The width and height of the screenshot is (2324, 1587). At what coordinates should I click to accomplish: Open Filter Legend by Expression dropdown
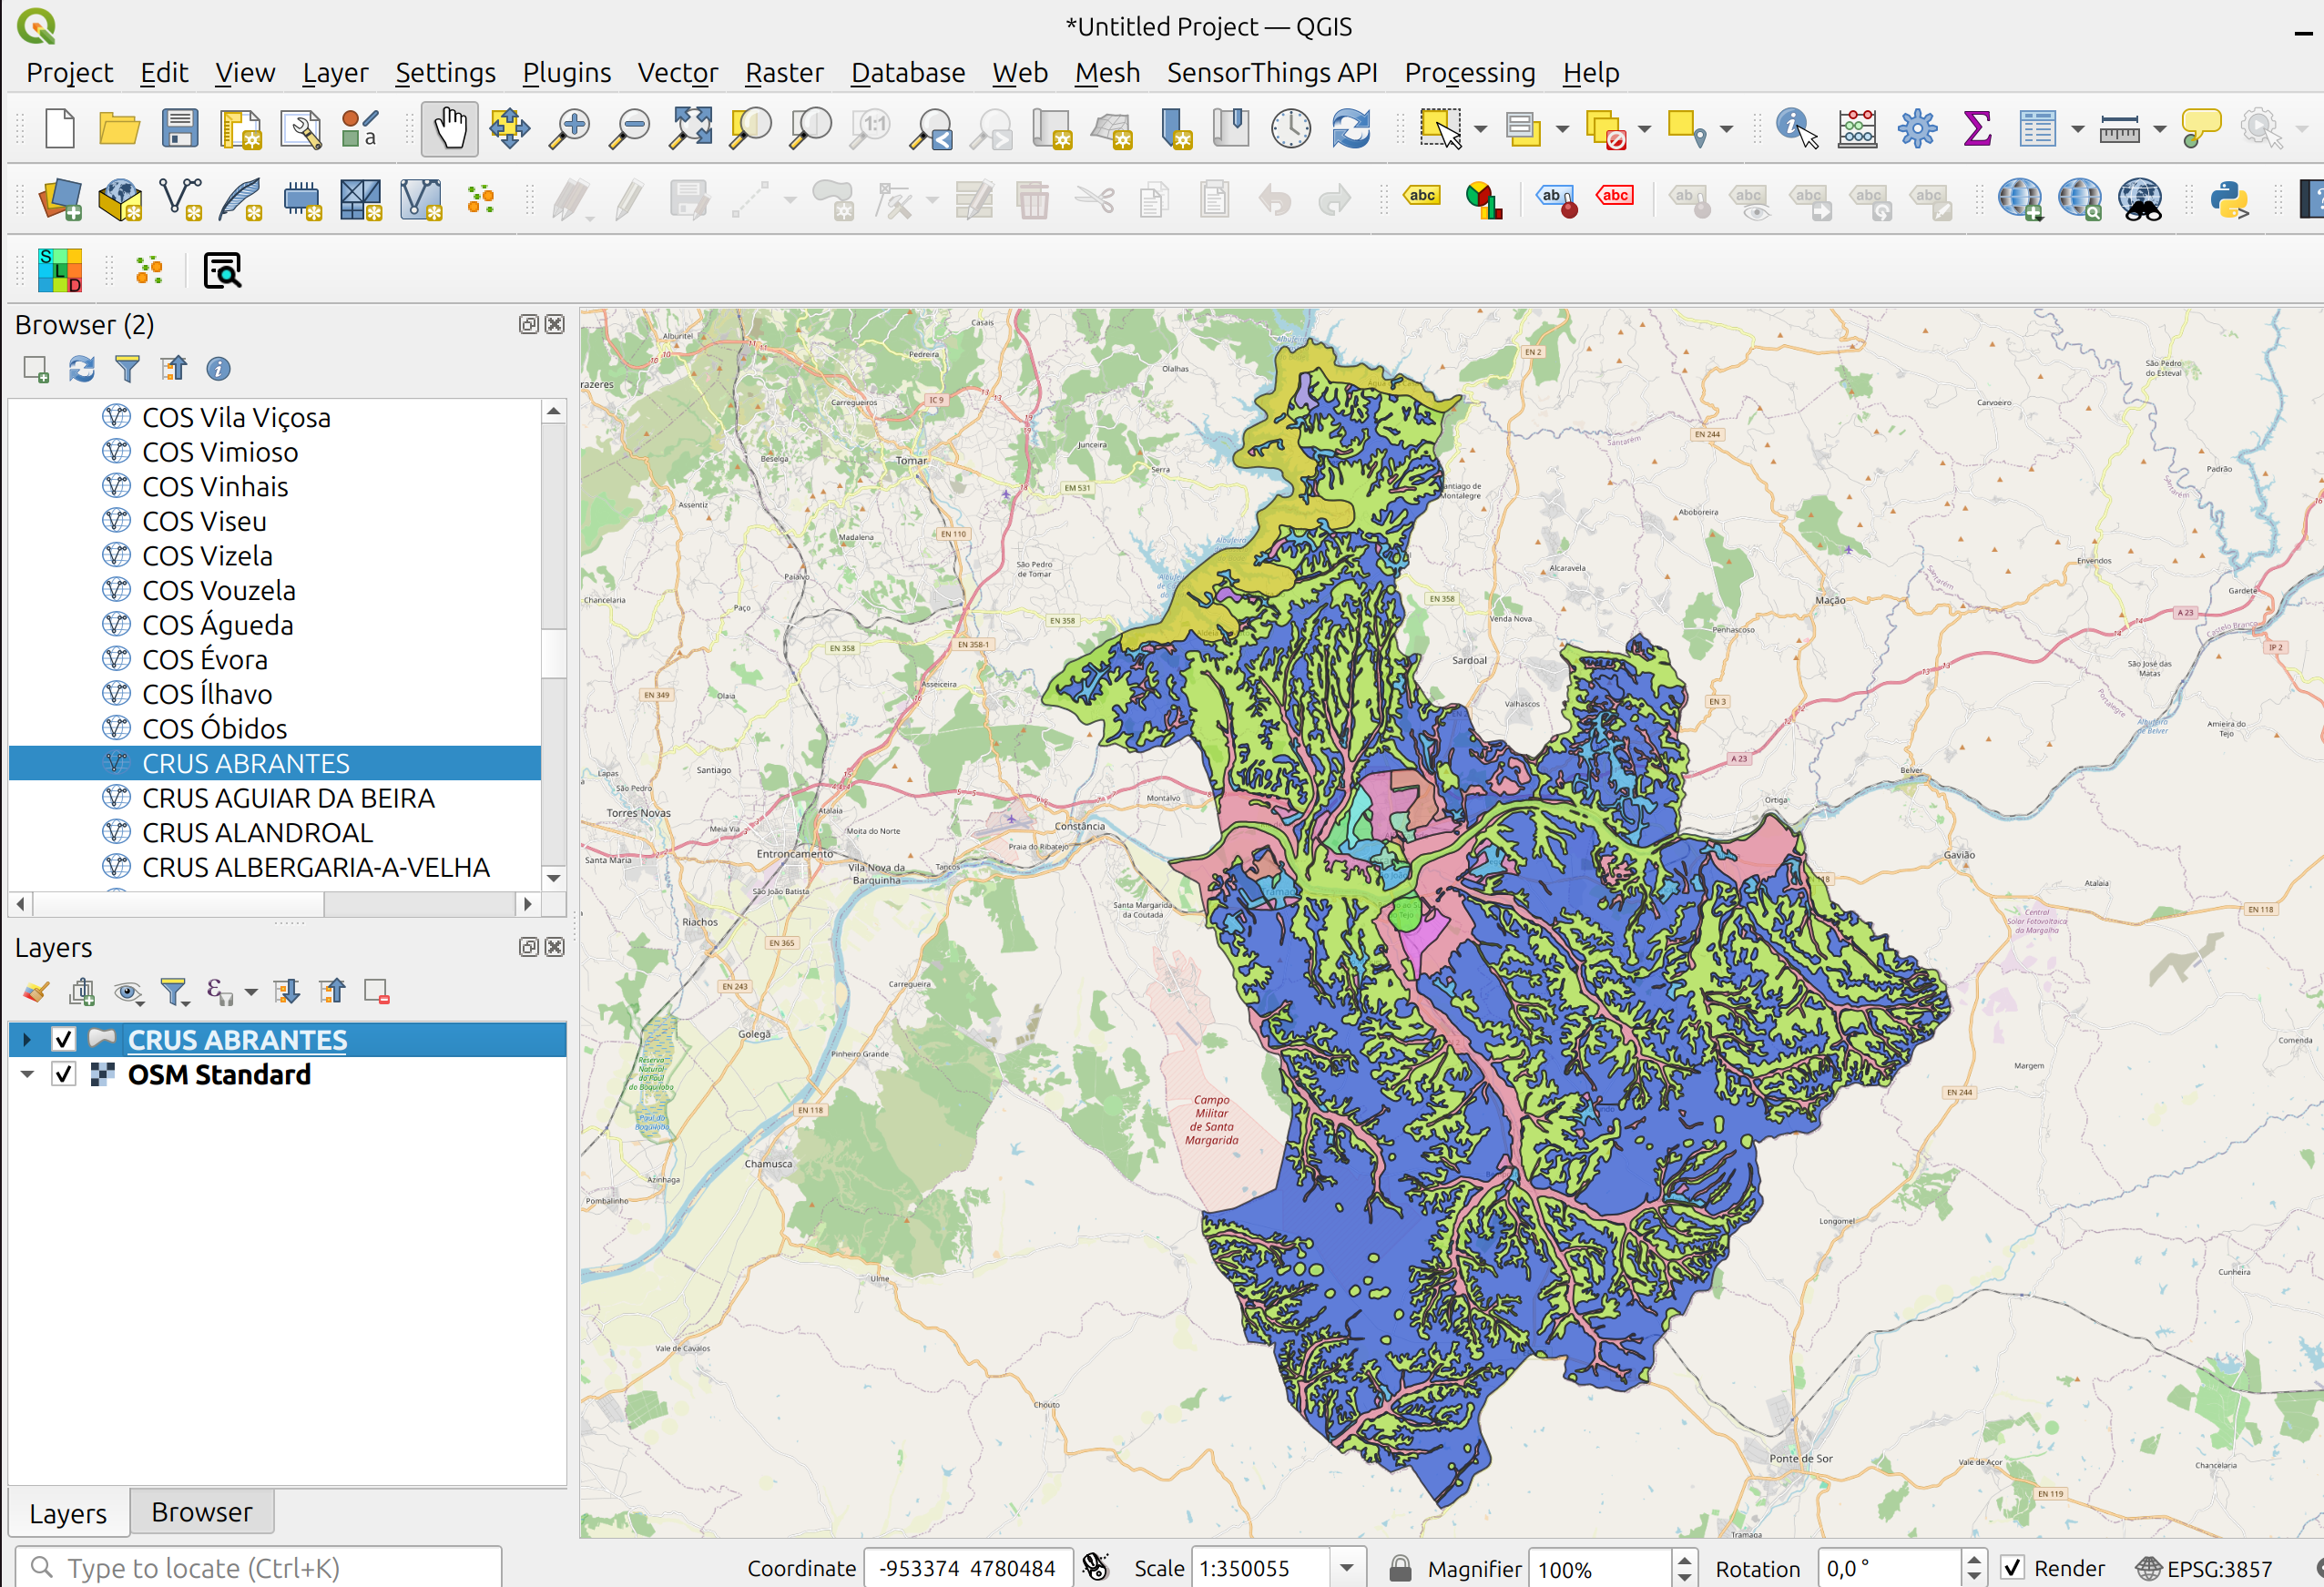coord(251,991)
